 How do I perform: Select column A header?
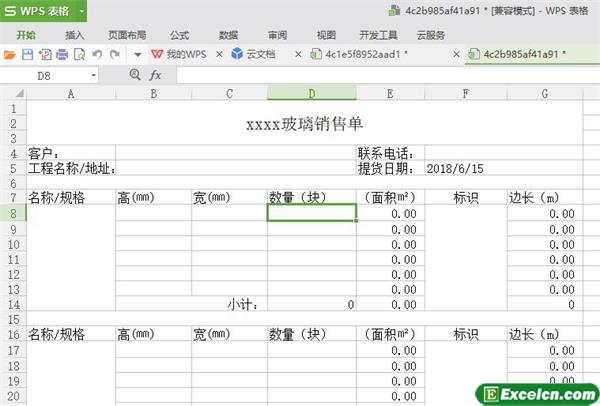(71, 93)
